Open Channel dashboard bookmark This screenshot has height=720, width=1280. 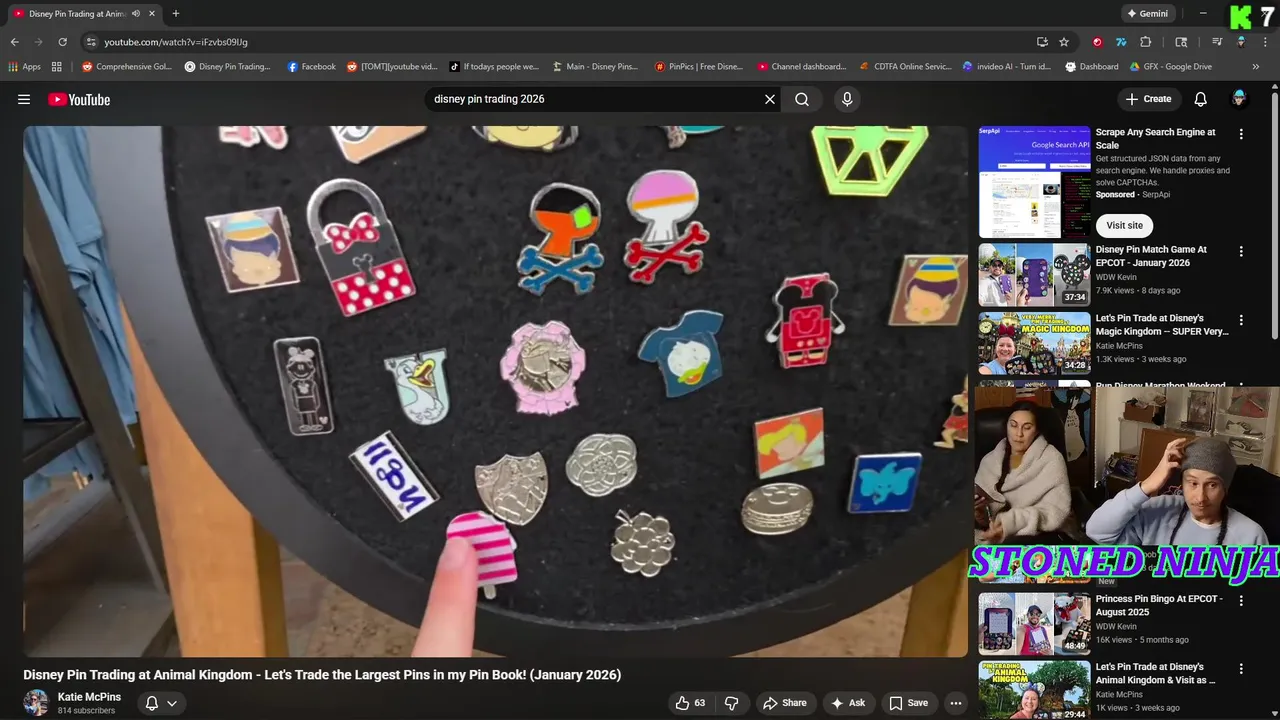(x=802, y=67)
